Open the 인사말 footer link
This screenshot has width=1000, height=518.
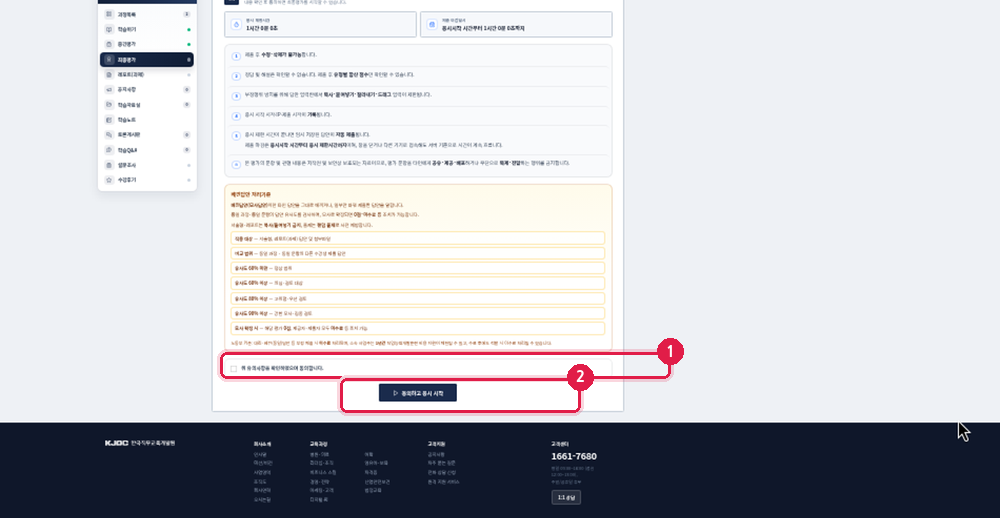pos(258,454)
